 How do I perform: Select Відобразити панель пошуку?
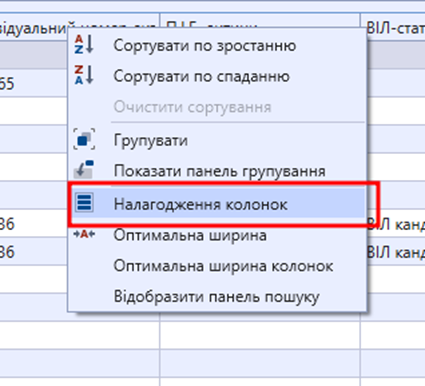pyautogui.click(x=216, y=297)
